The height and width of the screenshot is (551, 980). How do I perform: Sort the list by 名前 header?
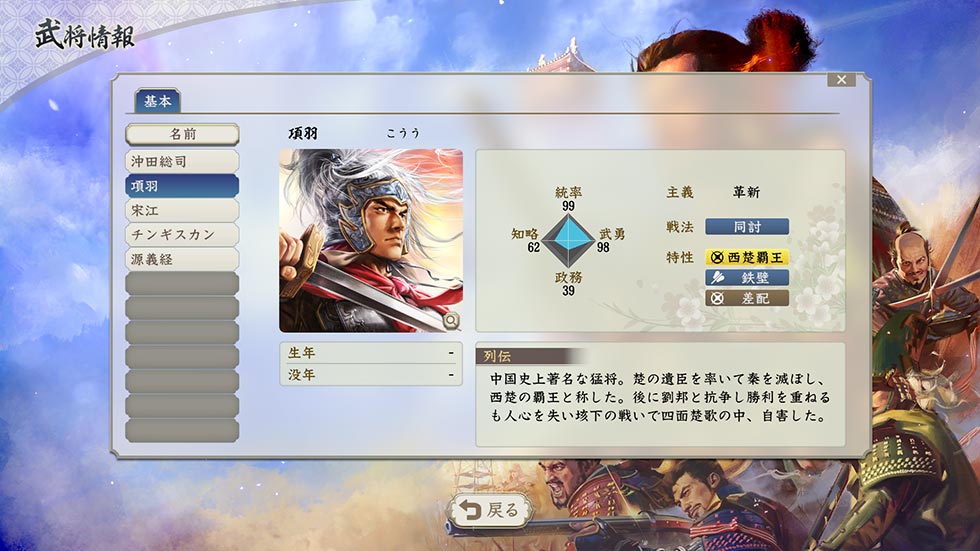tap(182, 134)
